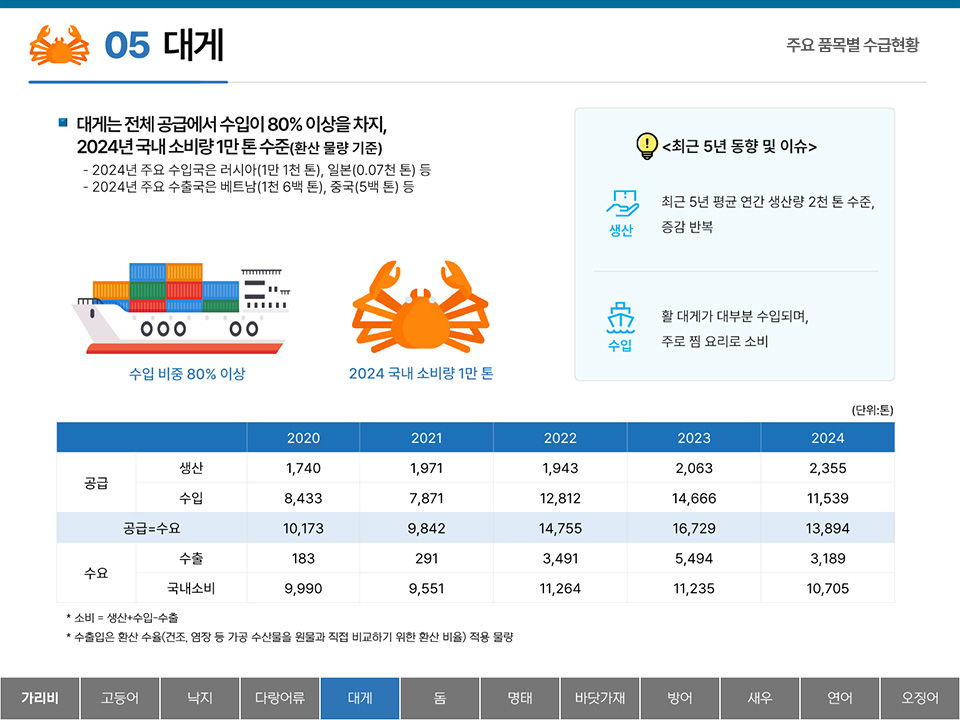This screenshot has width=960, height=720.
Task: Click the orange crab icon next to title
Action: (x=58, y=45)
